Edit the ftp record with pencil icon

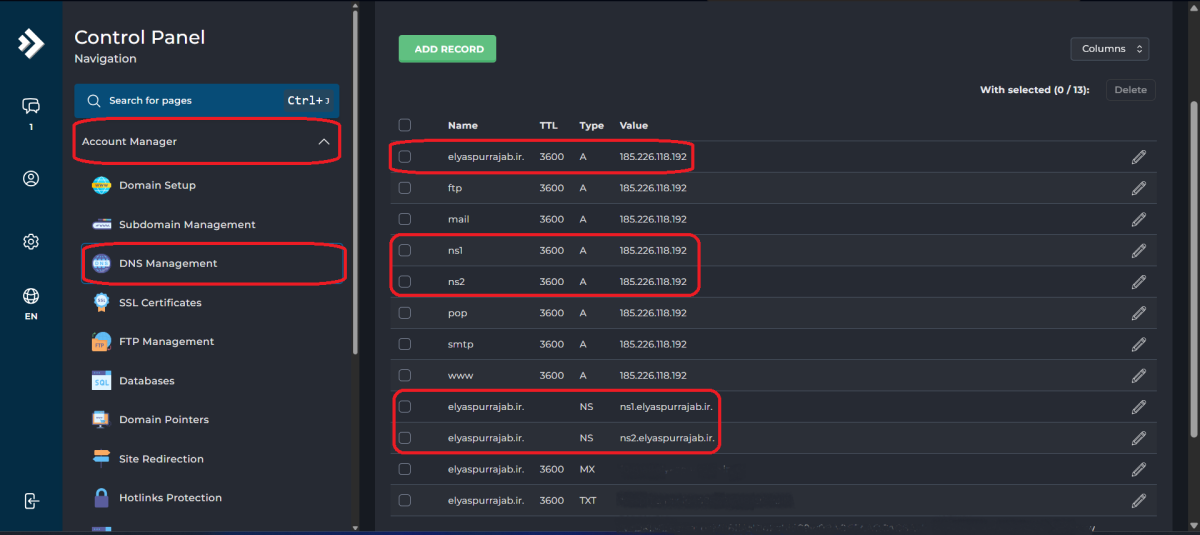1138,188
